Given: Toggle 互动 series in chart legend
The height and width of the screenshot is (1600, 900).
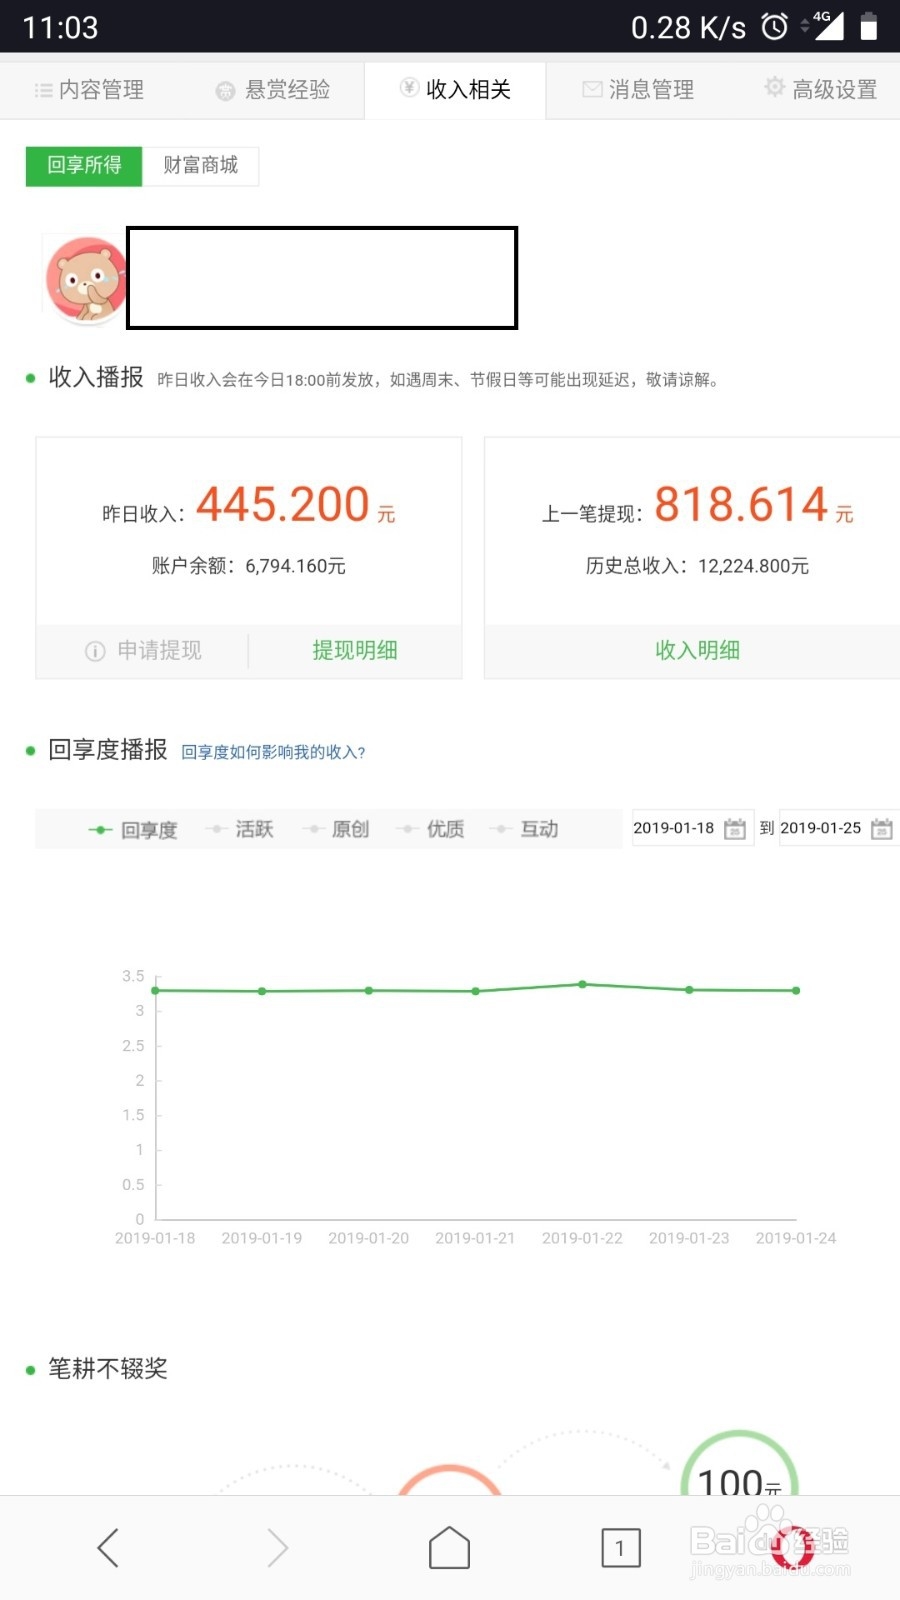Looking at the screenshot, I should click(524, 830).
